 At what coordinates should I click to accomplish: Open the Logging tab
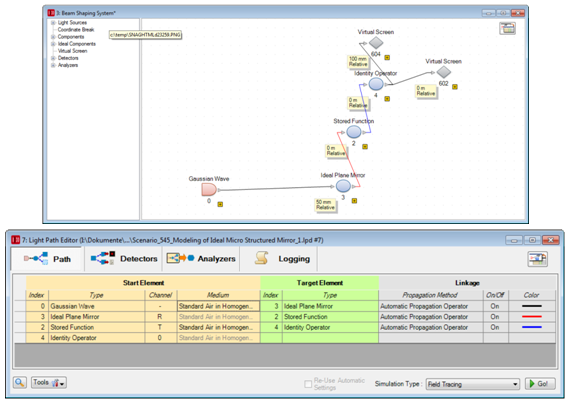pos(281,259)
